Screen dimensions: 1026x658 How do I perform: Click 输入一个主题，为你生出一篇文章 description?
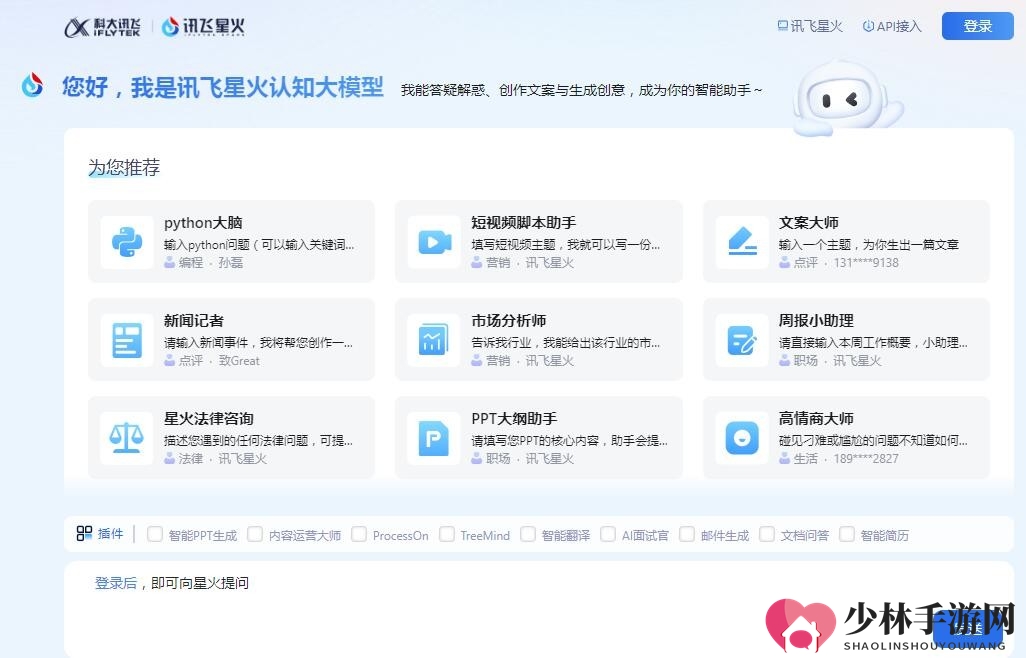869,245
